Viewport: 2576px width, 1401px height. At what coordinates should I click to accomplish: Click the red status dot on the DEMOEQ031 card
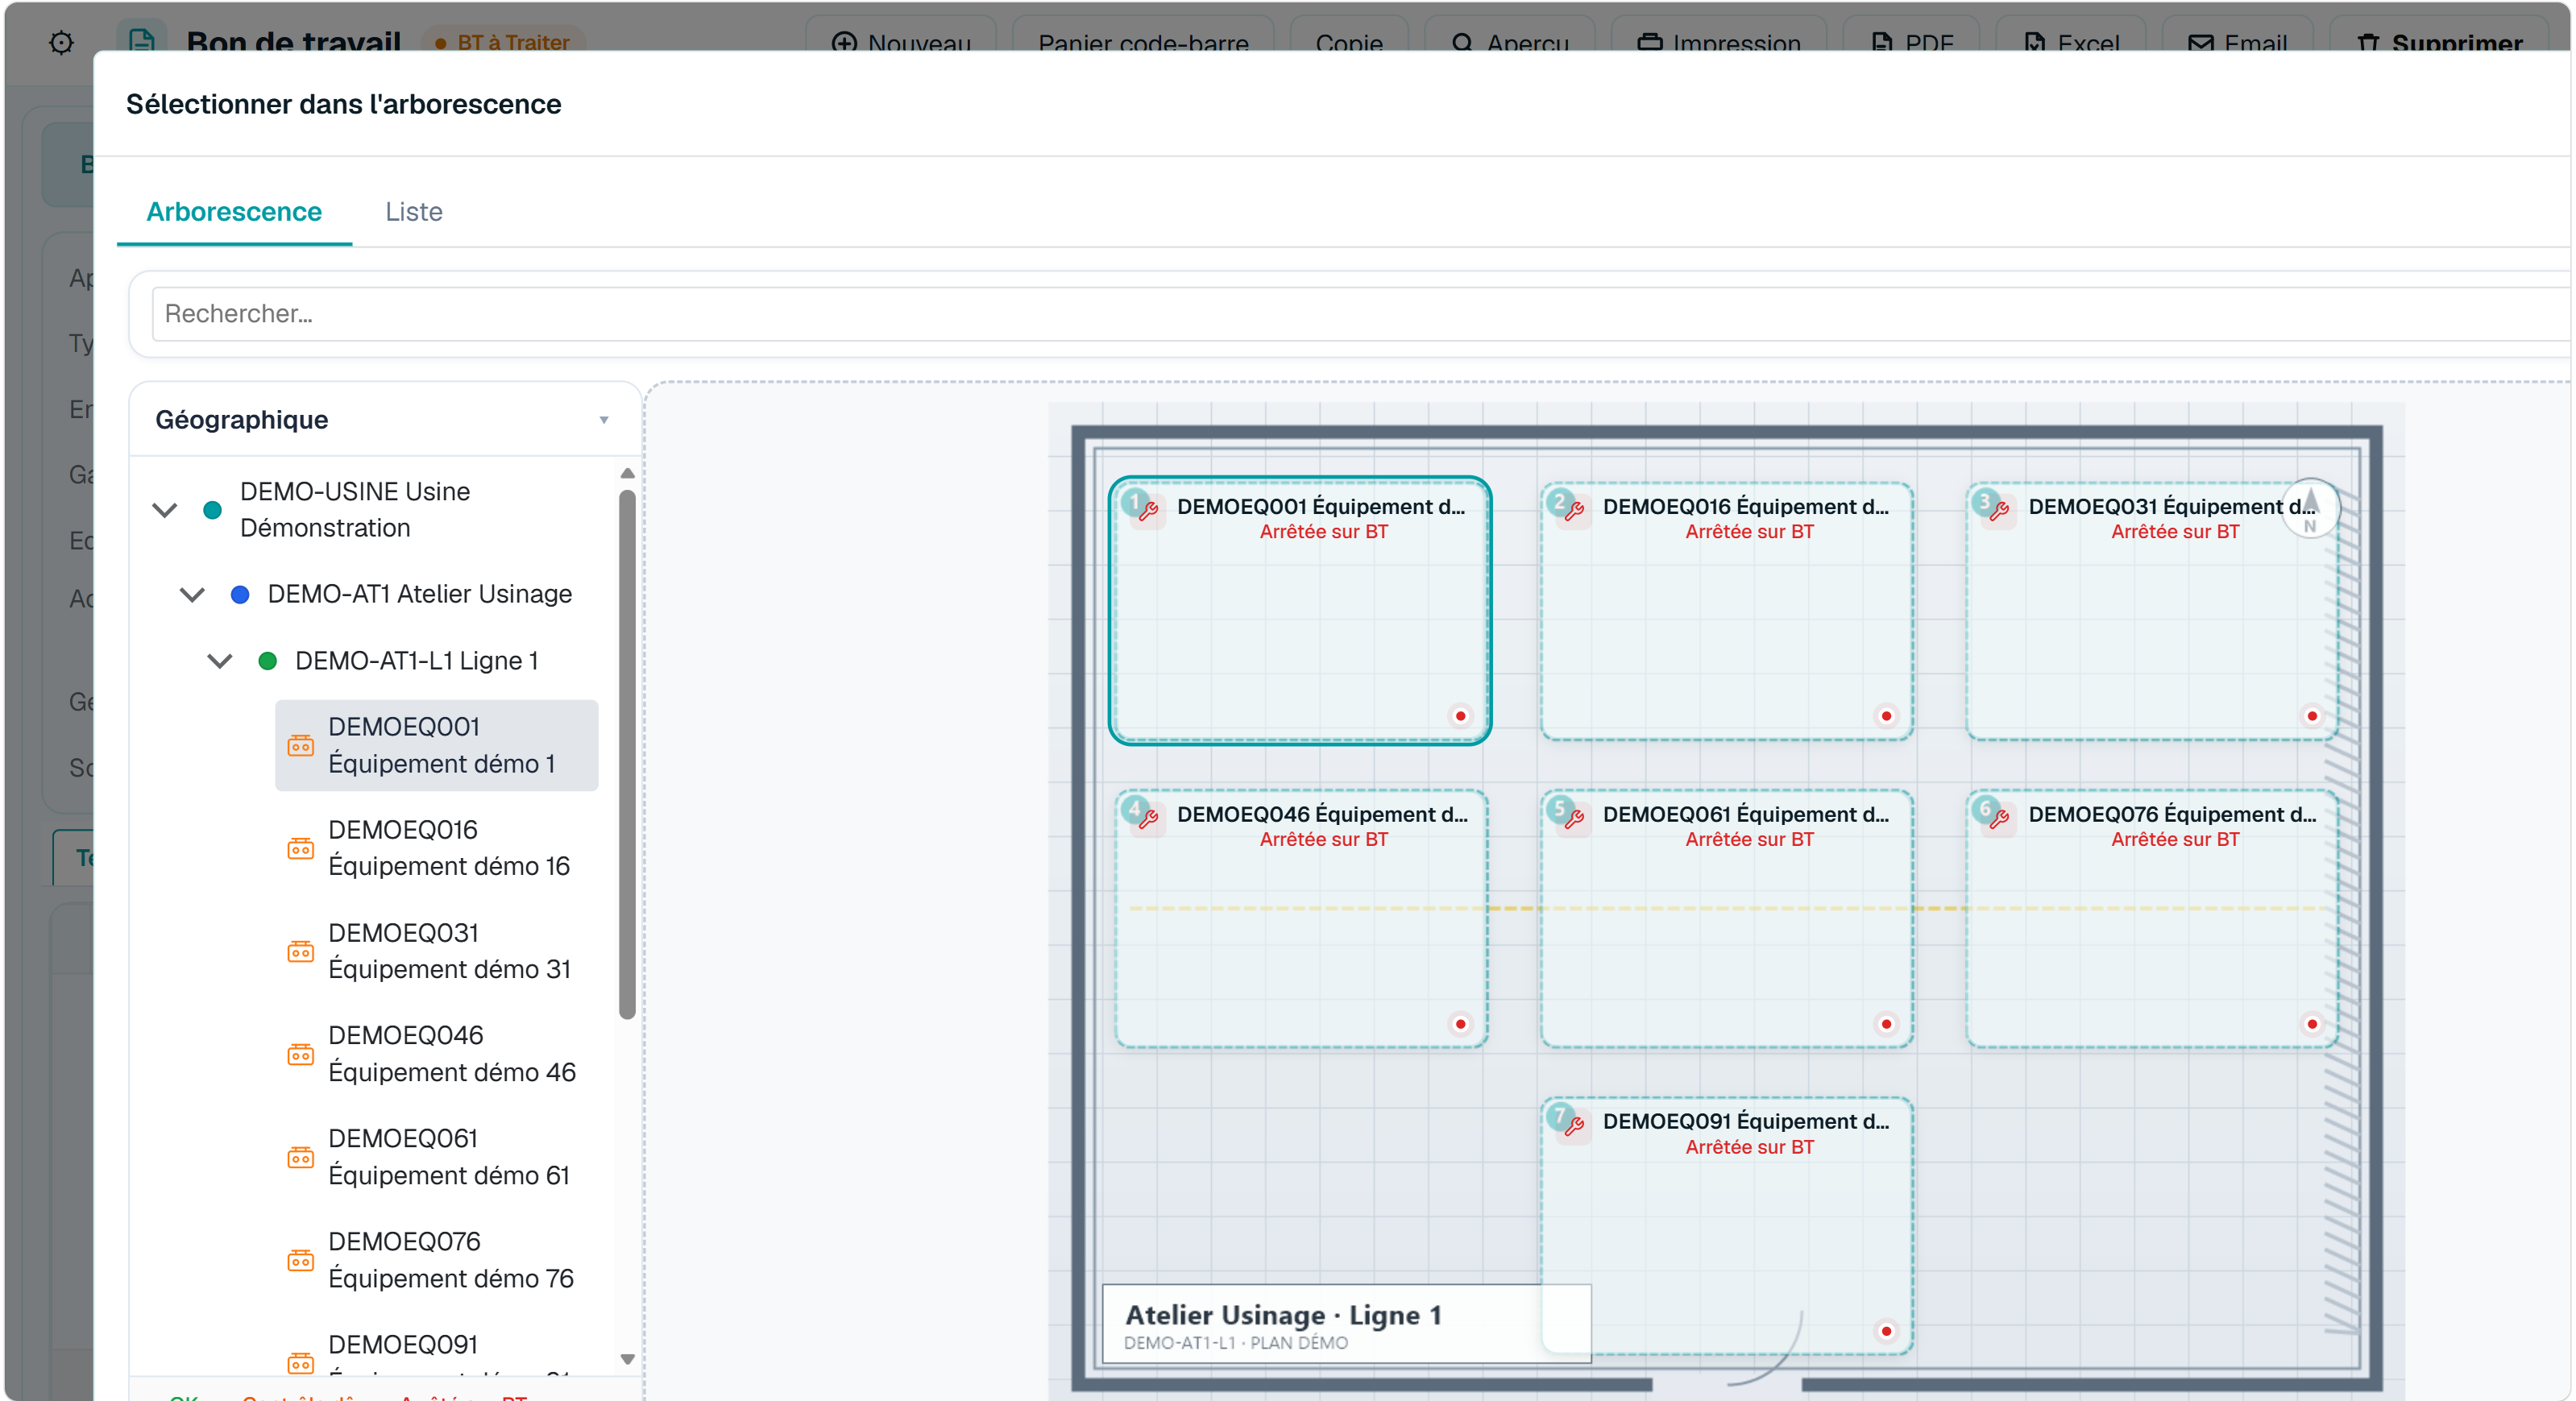[2312, 716]
